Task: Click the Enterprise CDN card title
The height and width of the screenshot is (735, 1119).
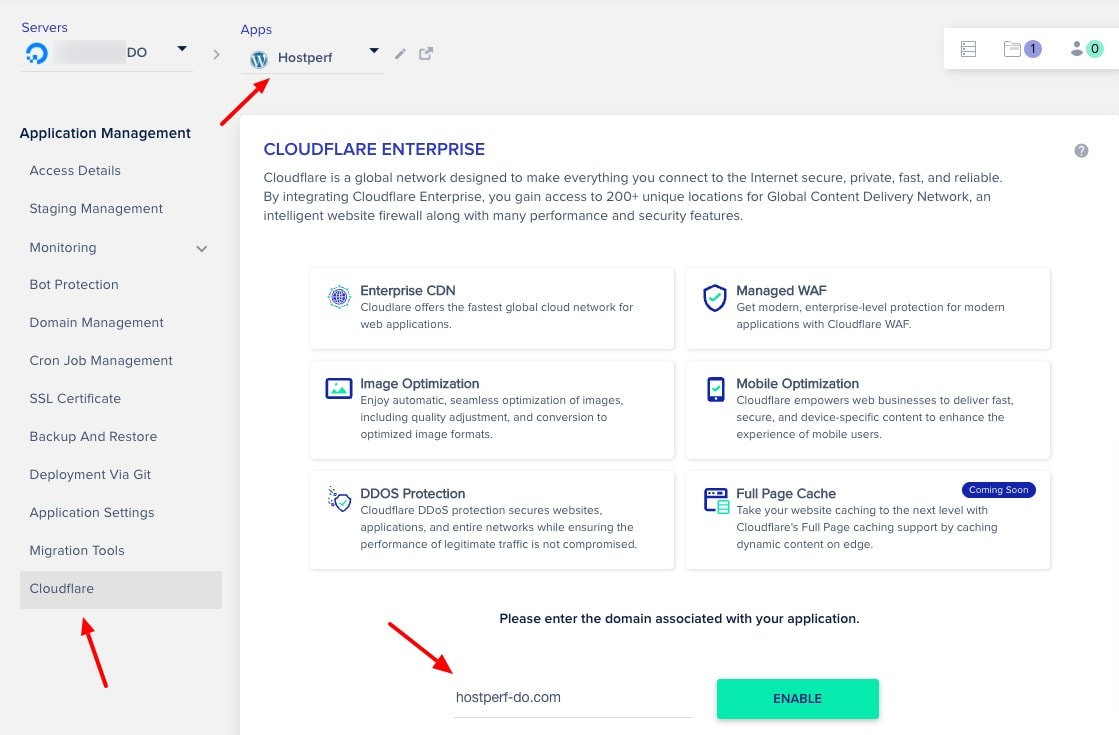Action: tap(407, 290)
